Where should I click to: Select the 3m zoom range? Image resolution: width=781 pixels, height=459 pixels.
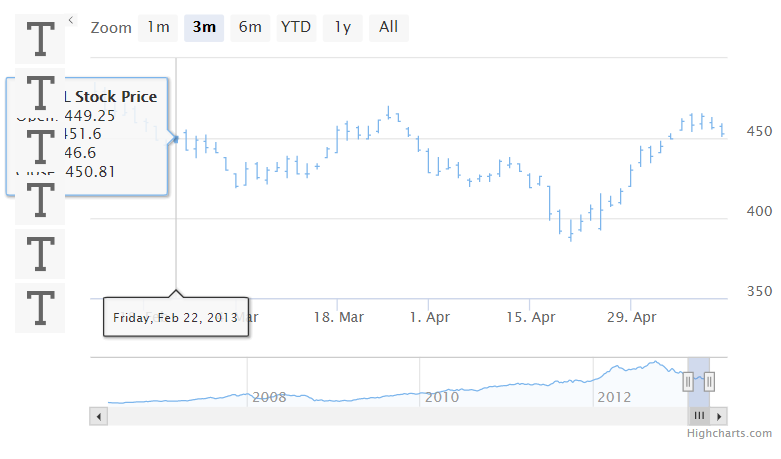[204, 27]
